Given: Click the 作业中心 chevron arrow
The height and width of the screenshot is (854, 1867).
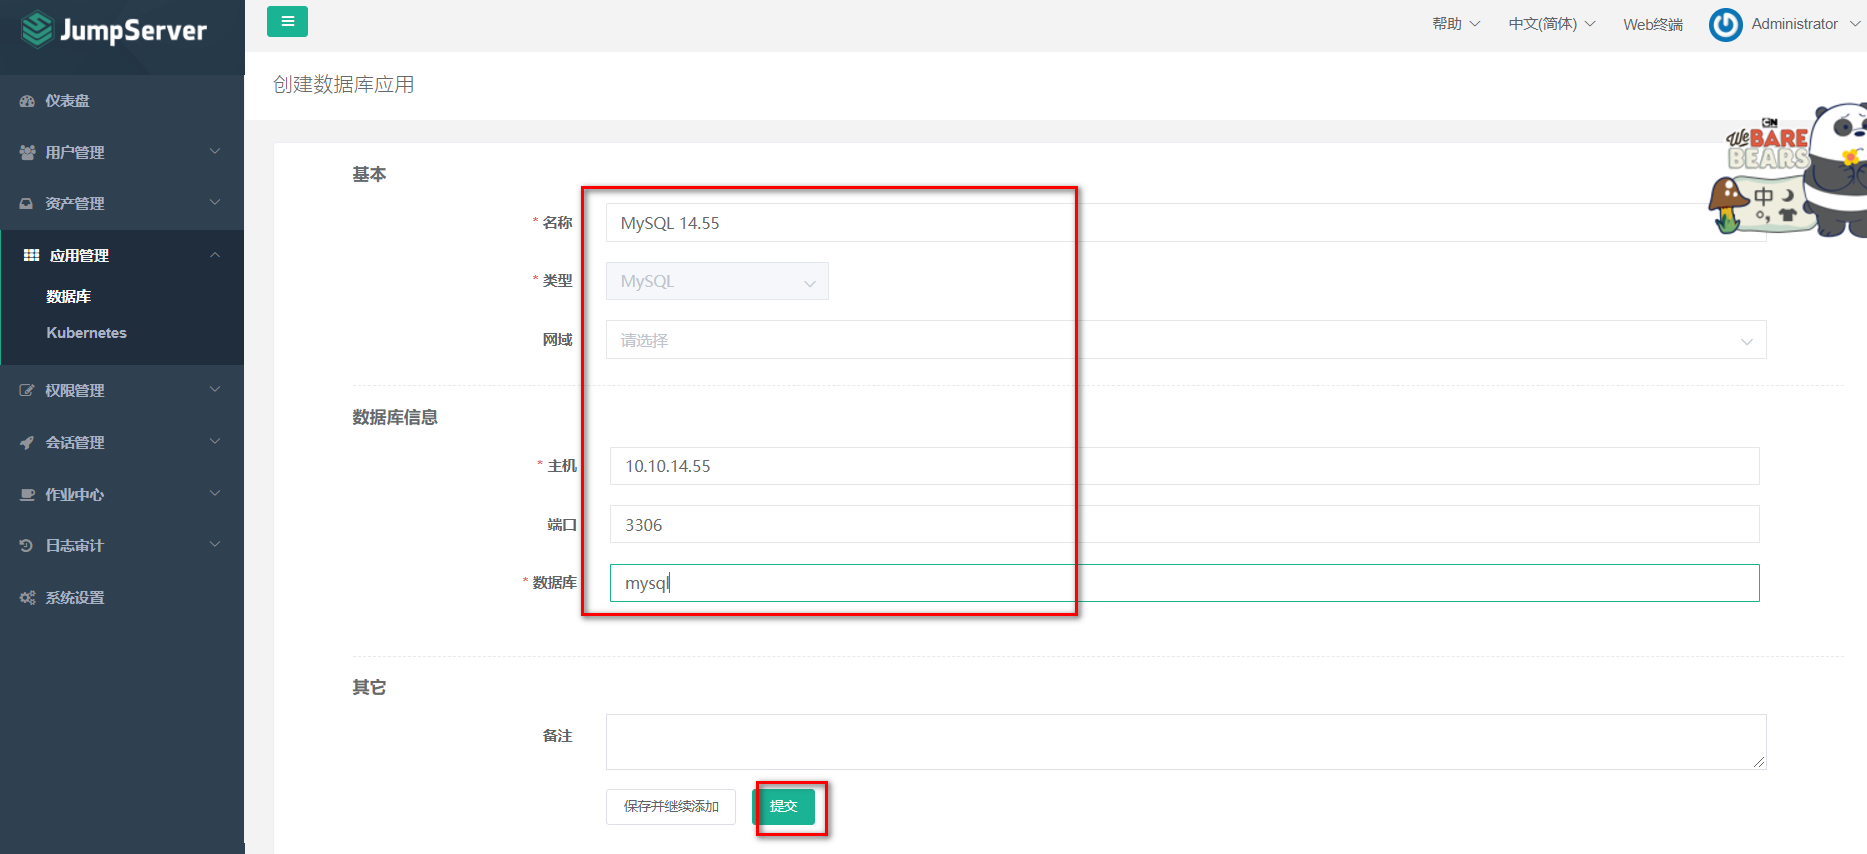Looking at the screenshot, I should click(x=215, y=494).
